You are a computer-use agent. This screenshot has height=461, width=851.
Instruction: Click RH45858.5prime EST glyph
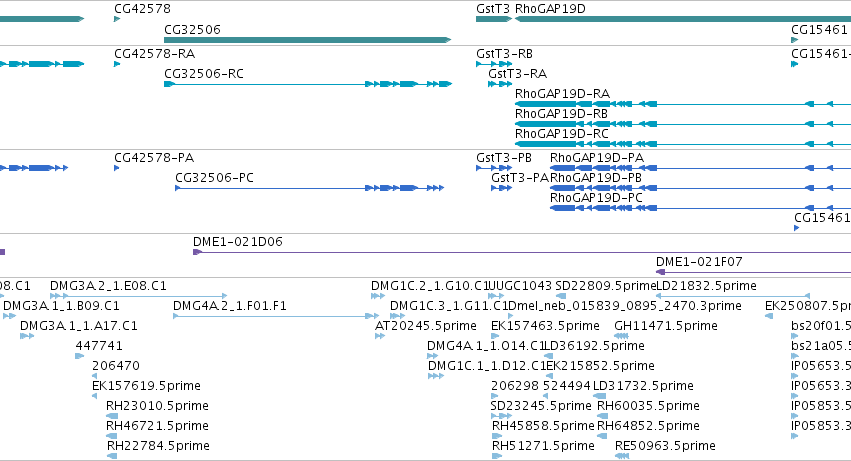coord(497,436)
